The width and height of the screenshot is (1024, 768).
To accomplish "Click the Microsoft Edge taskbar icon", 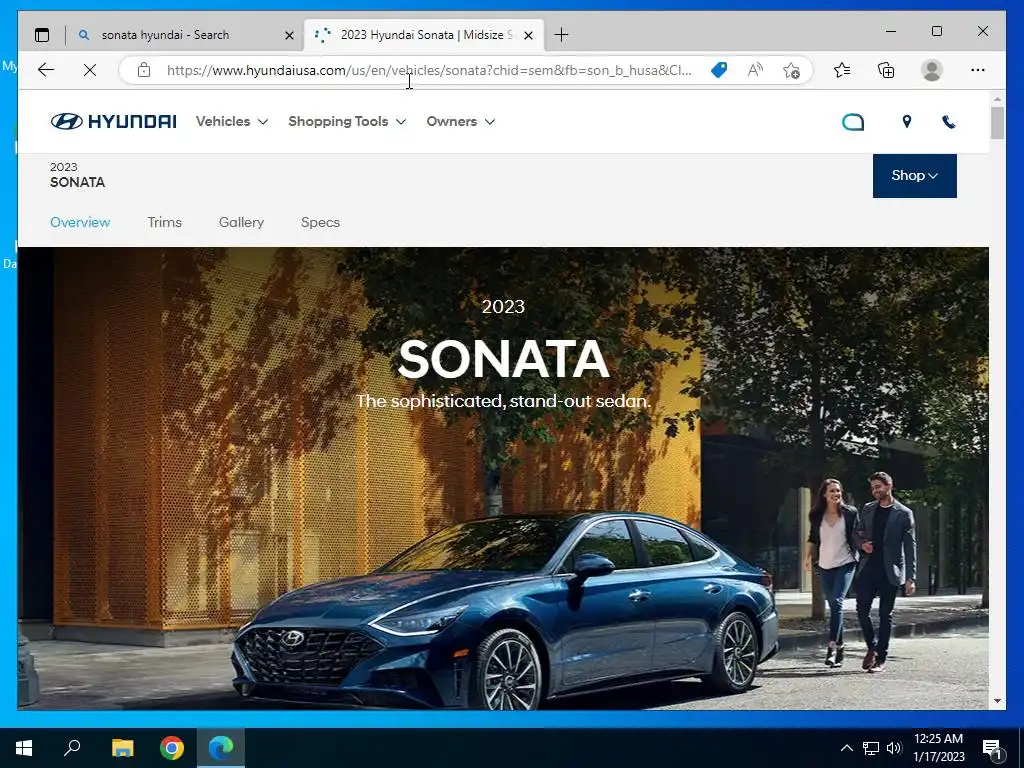I will [221, 748].
